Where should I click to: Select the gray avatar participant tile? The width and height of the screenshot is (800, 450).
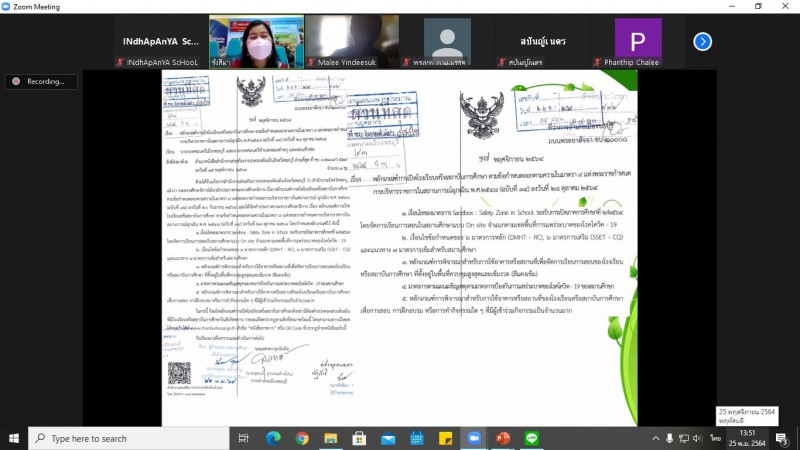447,42
